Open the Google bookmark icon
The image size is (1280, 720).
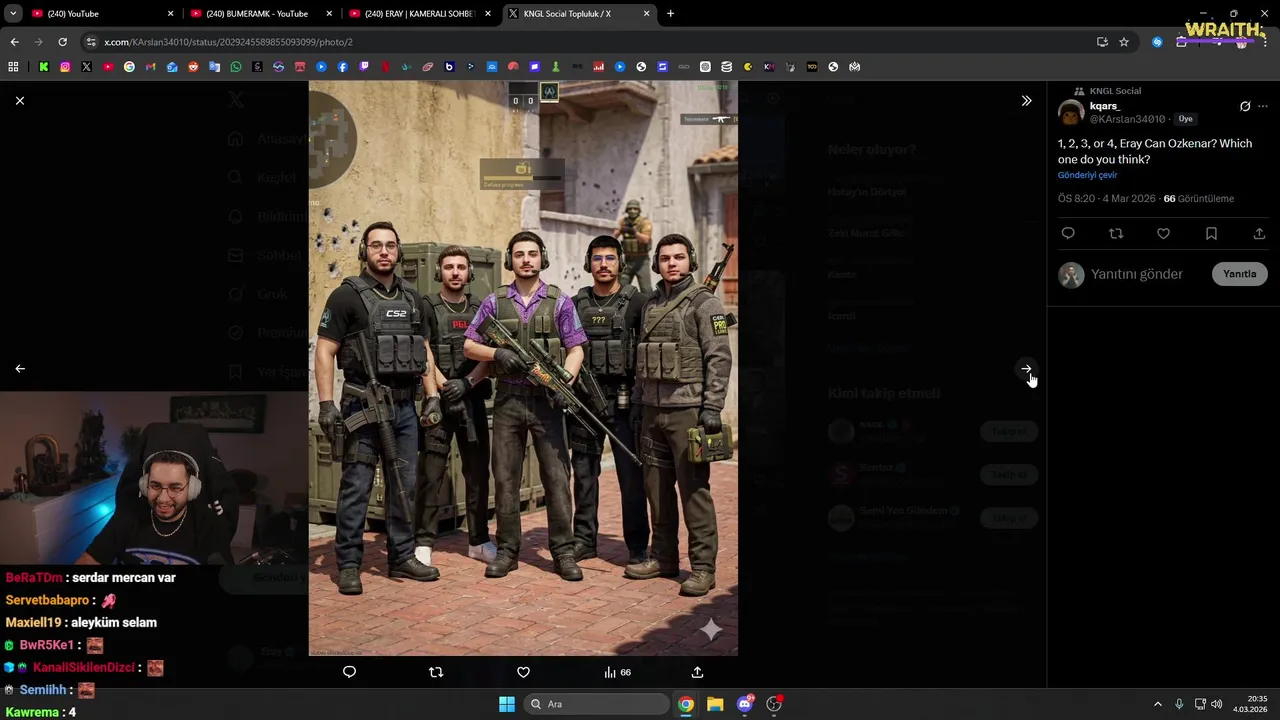[129, 67]
